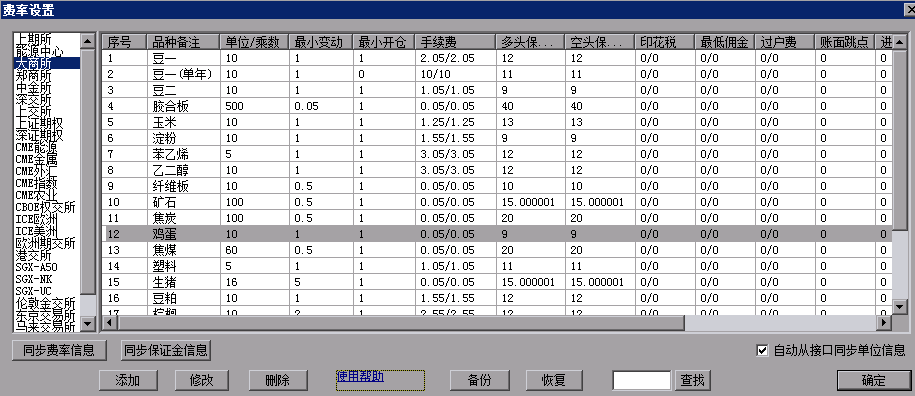Screen dimensions: 915x396
Task: Click the 同步费率信息 button
Action: [59, 351]
